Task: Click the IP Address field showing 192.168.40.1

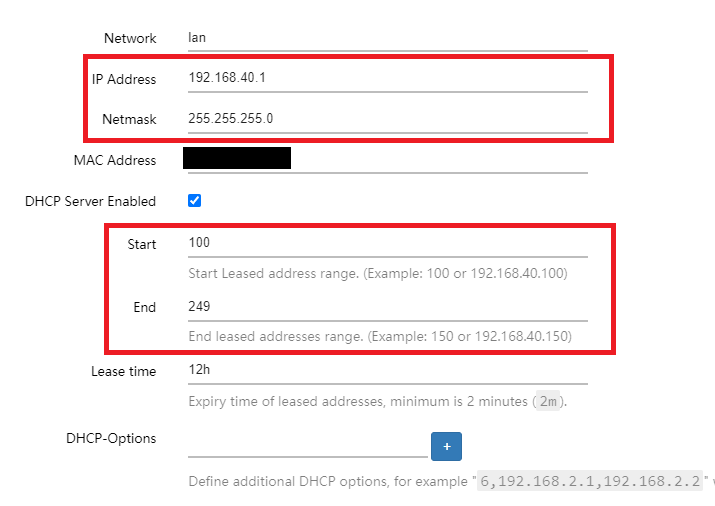Action: point(386,78)
